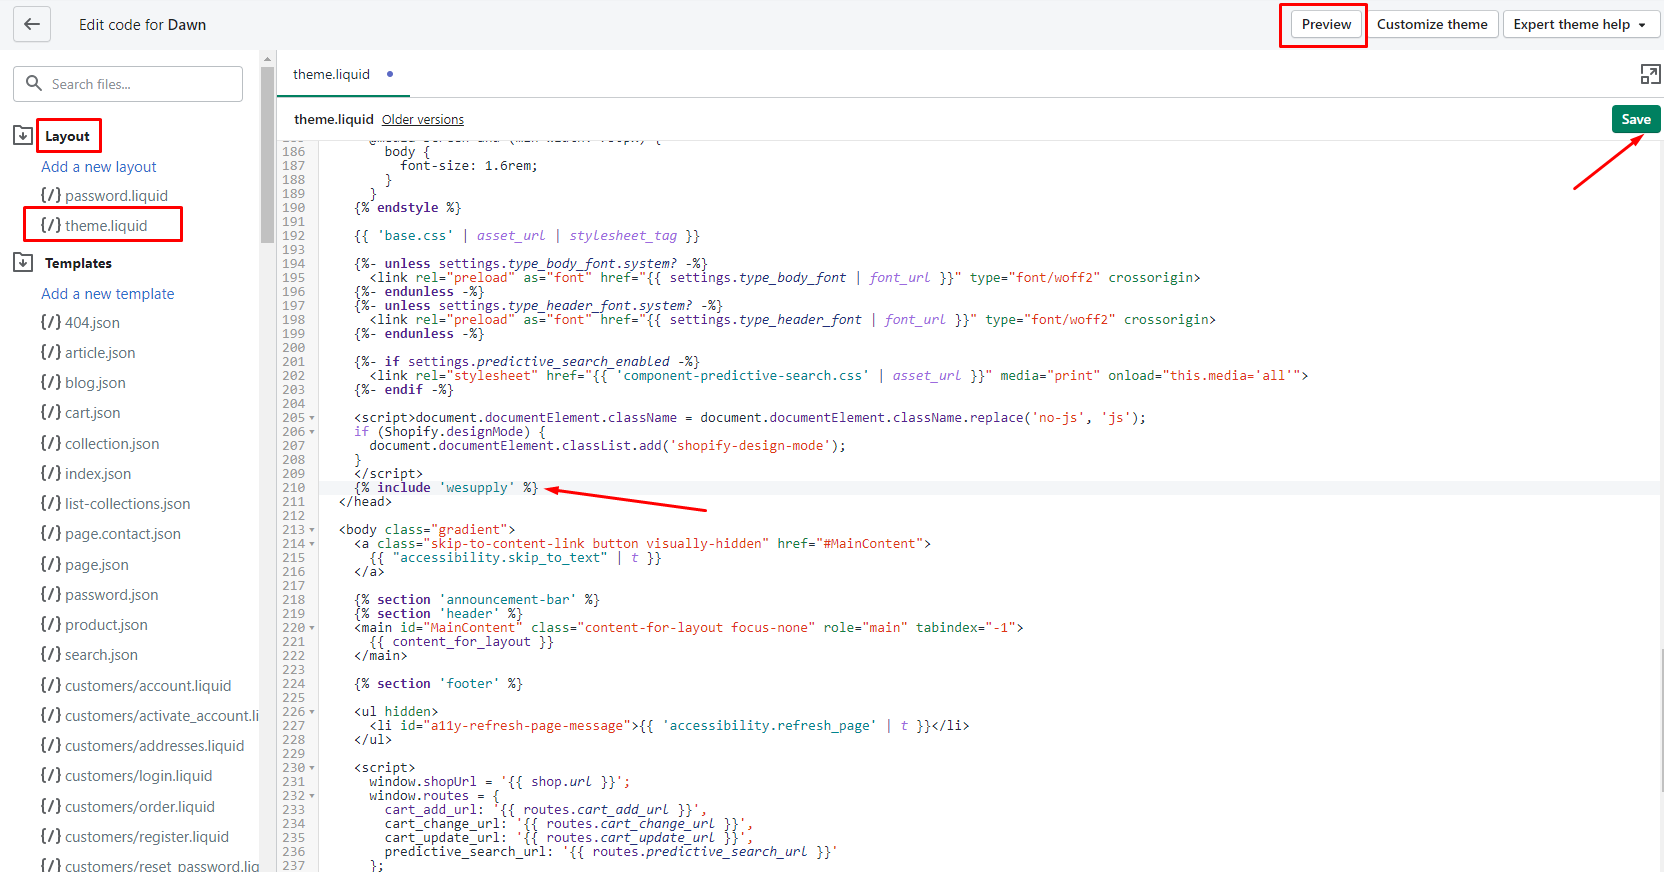Click the Edit code for Dawn title
1664x872 pixels.
click(143, 24)
